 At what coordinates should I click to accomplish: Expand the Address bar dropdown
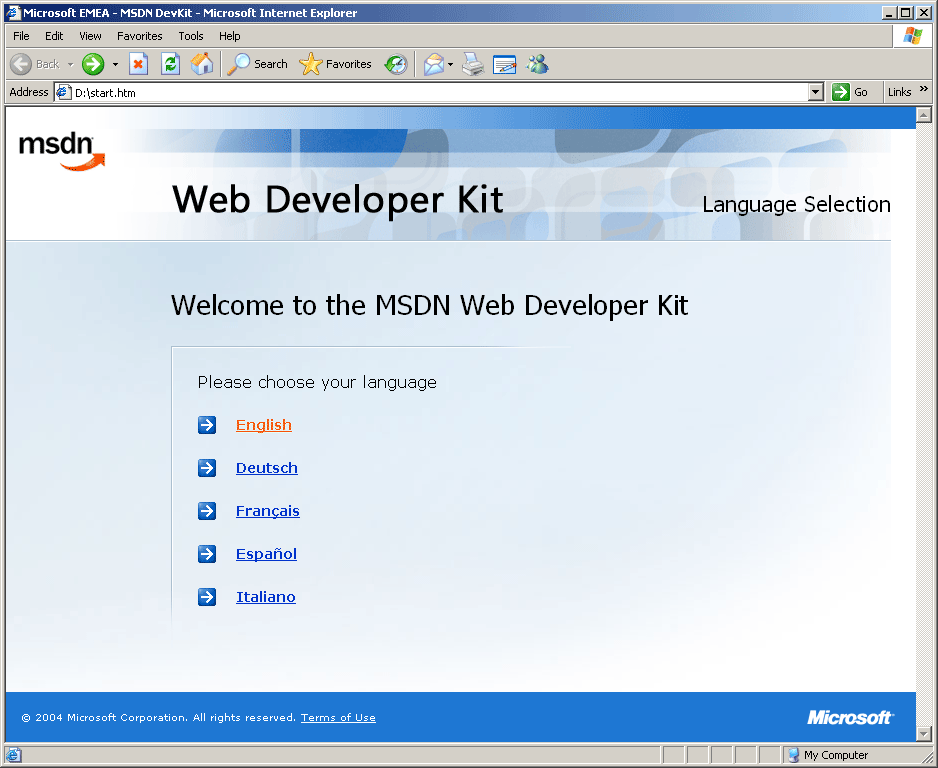tap(816, 92)
